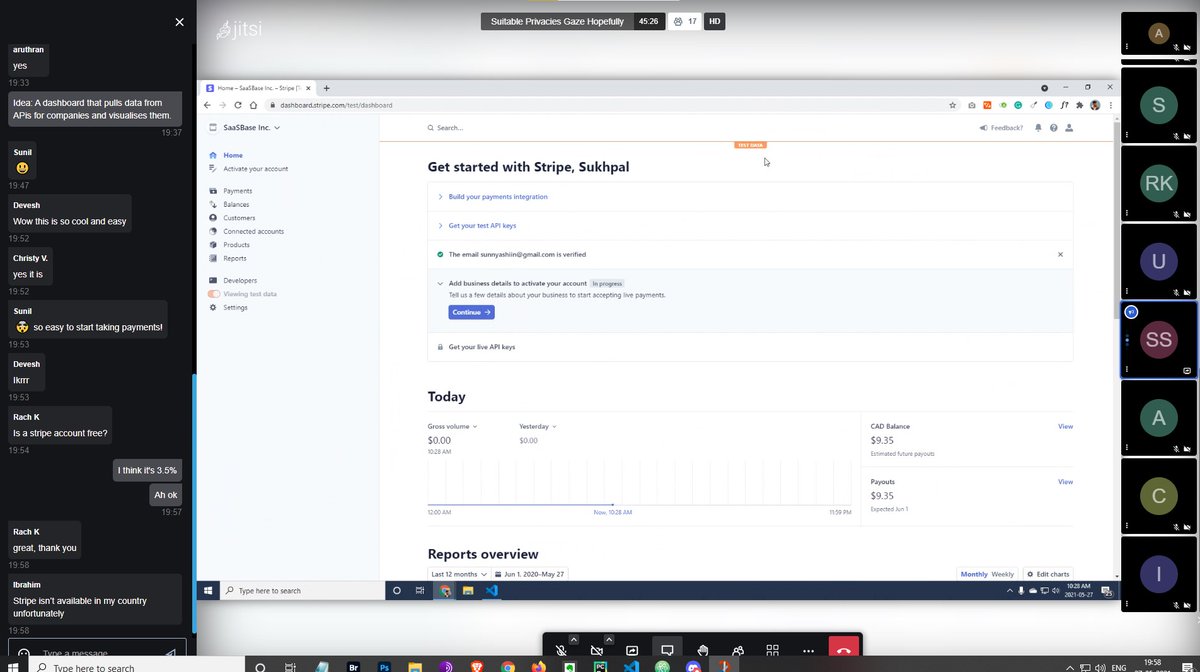Open the more actions (three dots) menu

pyautogui.click(x=808, y=650)
